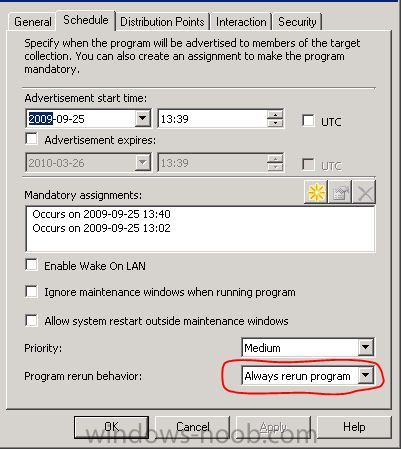
Task: Add a new mandatory assignment (yellow star icon)
Action: [316, 192]
